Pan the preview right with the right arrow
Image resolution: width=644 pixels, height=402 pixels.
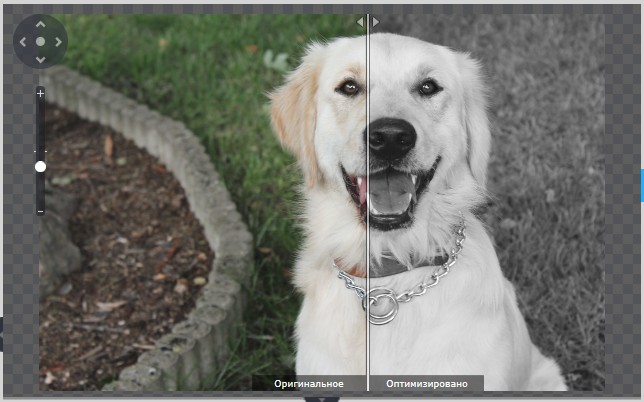58,42
